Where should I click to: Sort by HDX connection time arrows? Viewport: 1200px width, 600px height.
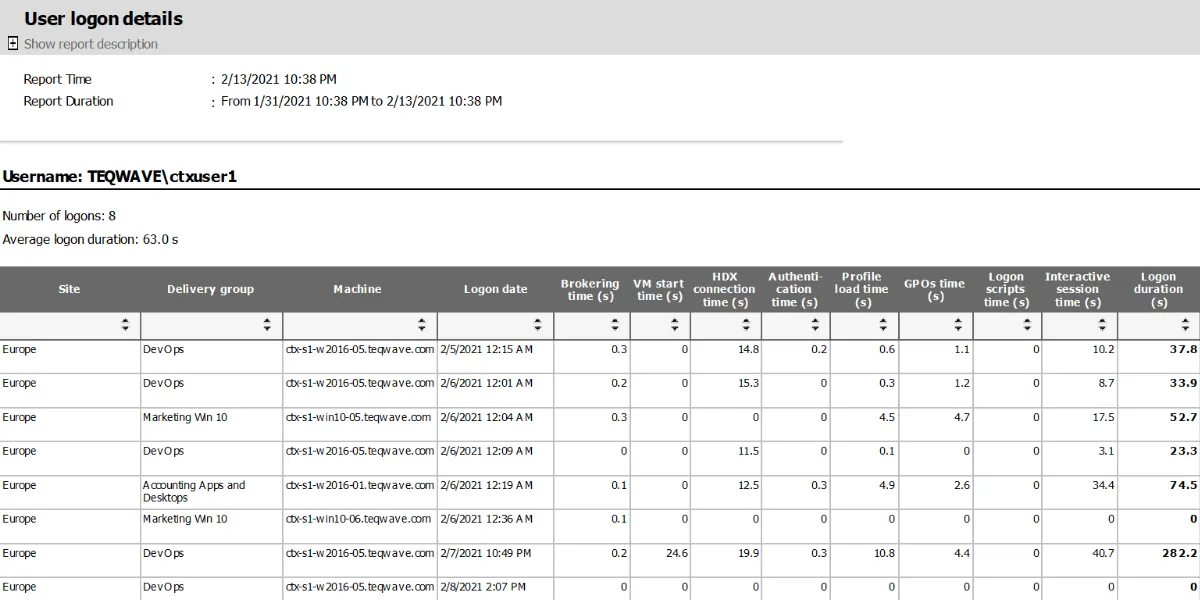[x=745, y=325]
